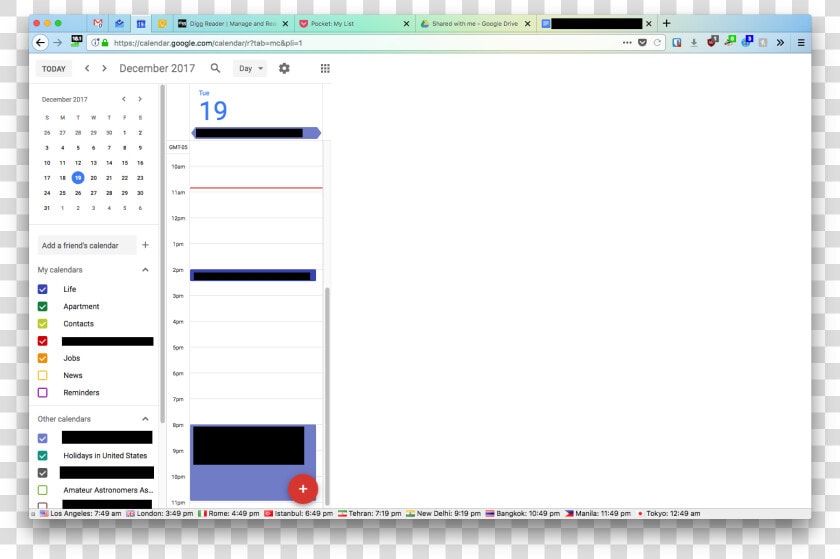840x559 pixels.
Task: Go back to the previous page
Action: tap(40, 43)
